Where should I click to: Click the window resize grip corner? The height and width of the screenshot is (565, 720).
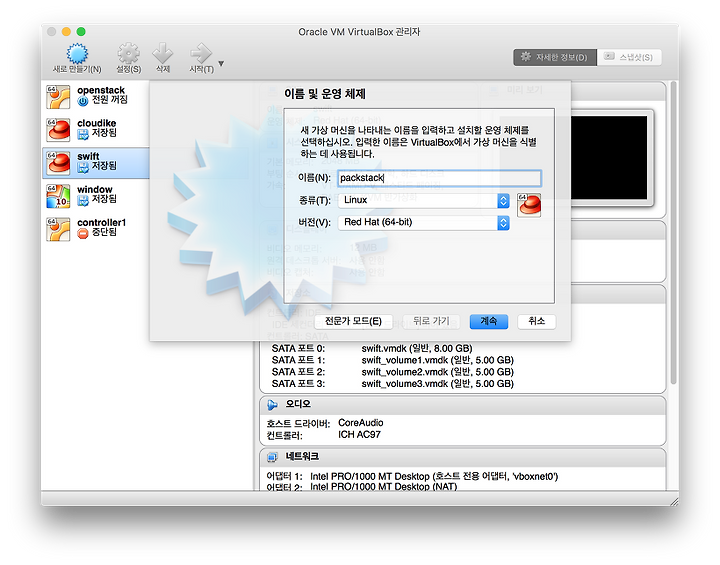[x=674, y=501]
